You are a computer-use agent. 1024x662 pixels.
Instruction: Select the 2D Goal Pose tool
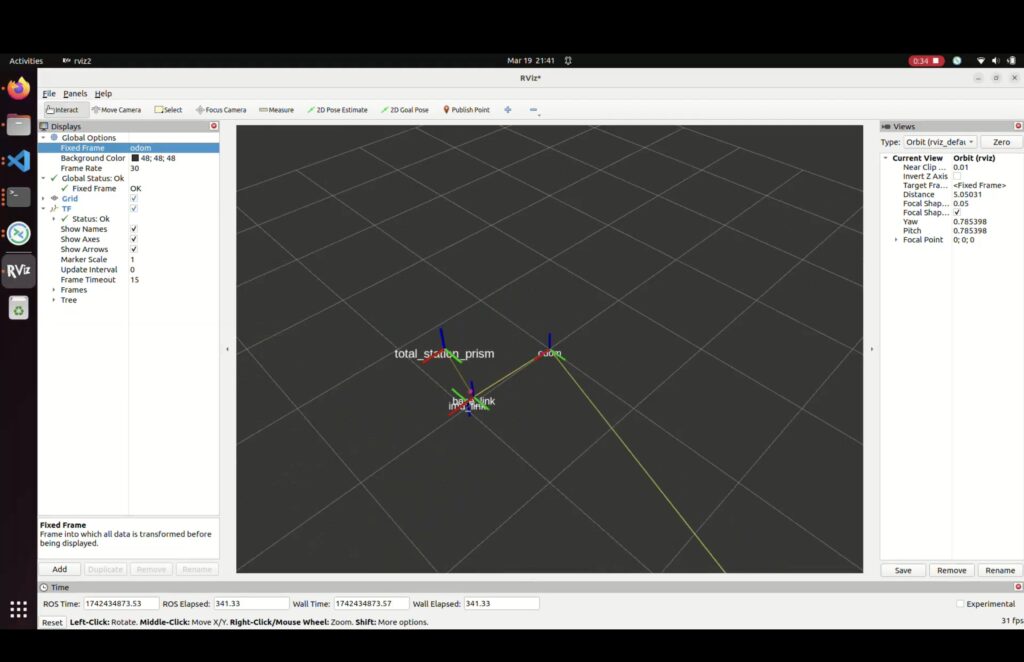[x=405, y=110]
